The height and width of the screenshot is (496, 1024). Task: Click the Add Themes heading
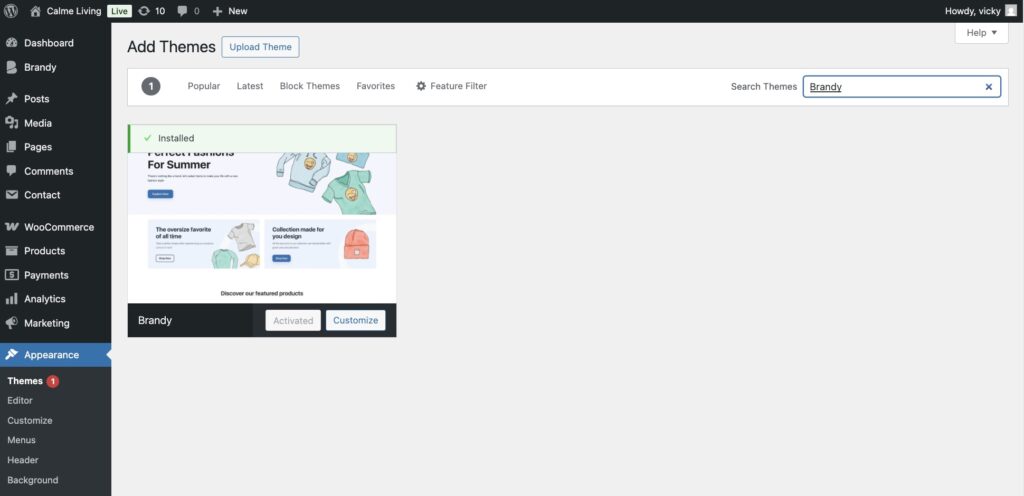pyautogui.click(x=171, y=47)
